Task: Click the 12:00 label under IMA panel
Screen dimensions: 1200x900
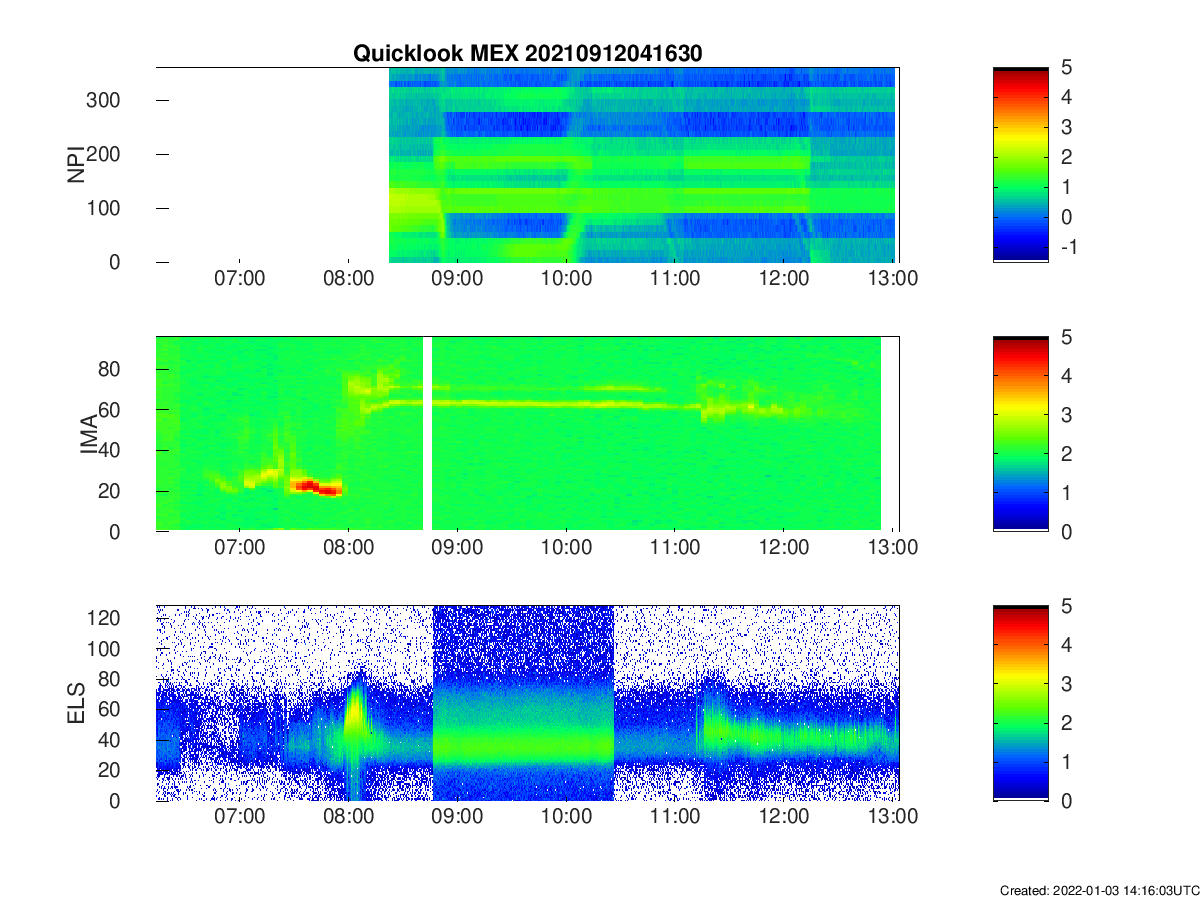Action: 784,549
